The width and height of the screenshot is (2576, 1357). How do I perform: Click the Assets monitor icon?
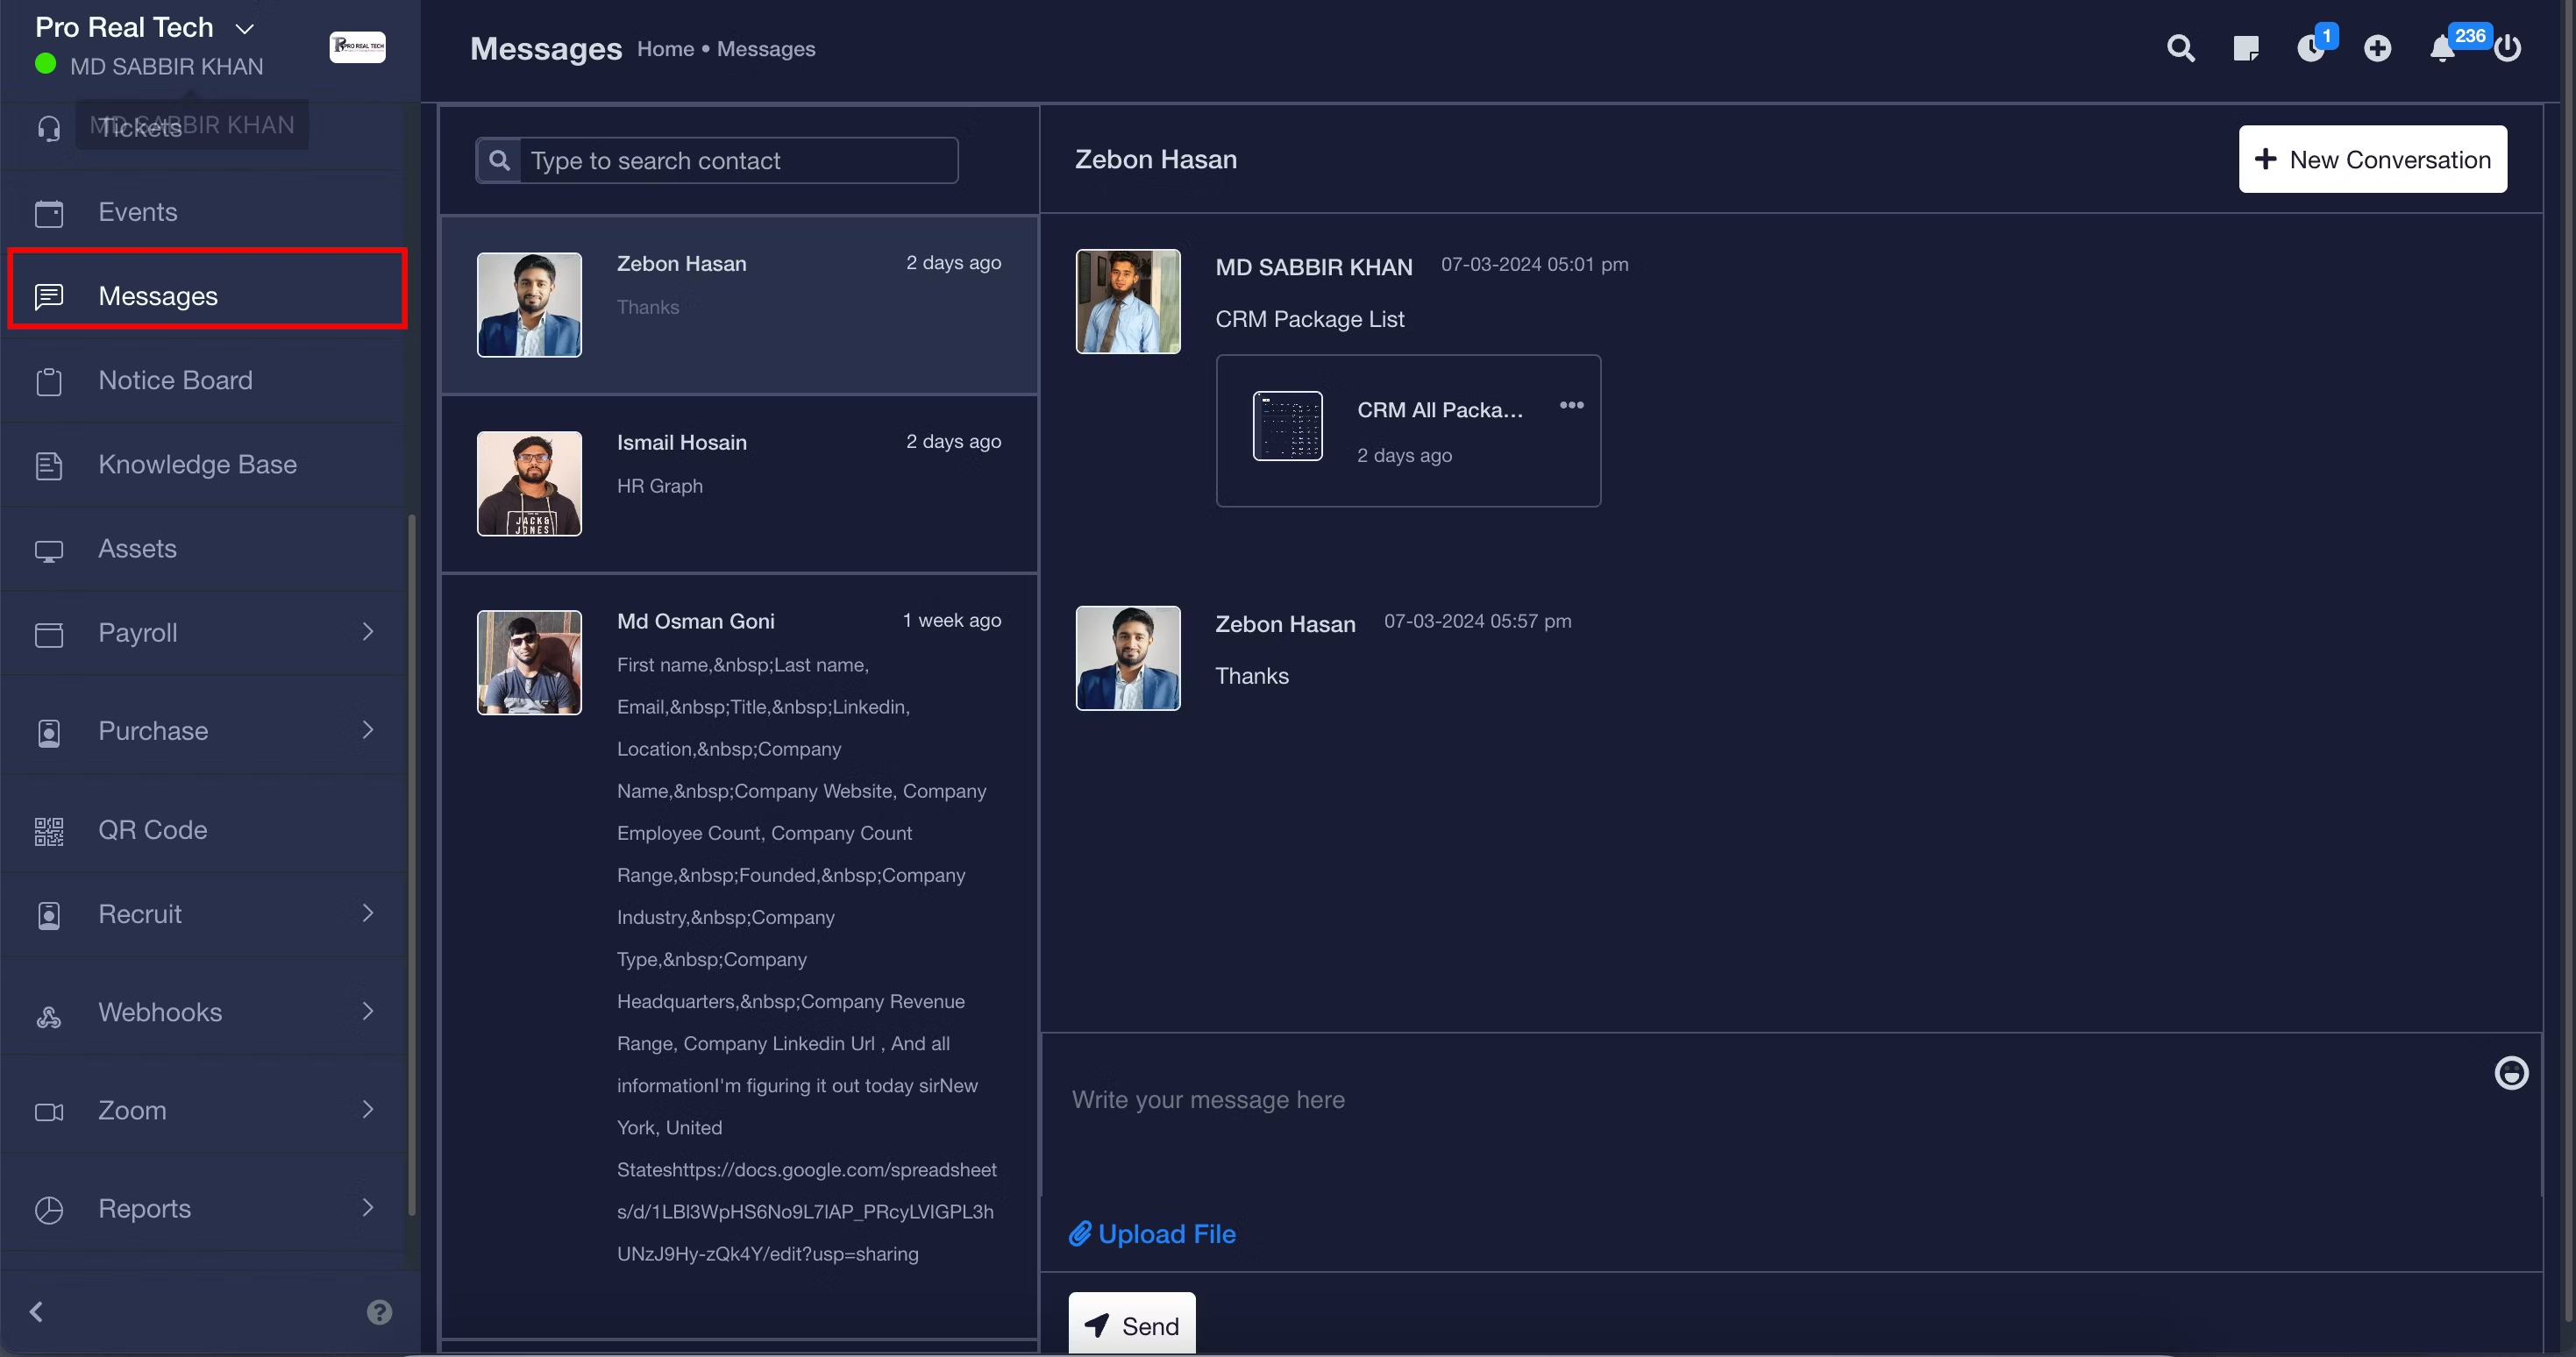pyautogui.click(x=49, y=550)
